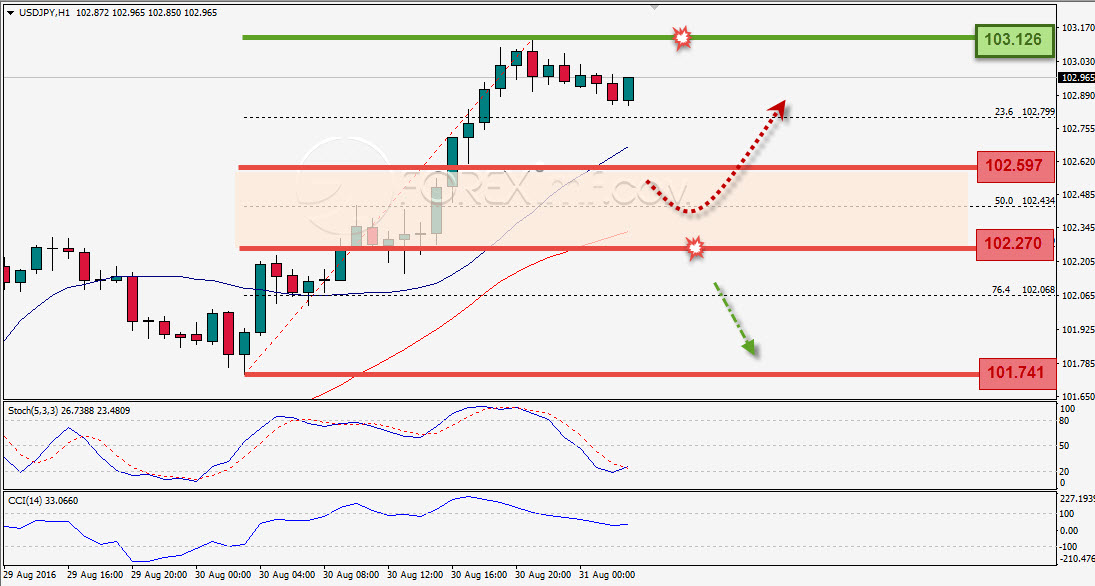This screenshot has width=1095, height=586.
Task: Click the 29 Aug 20:00 time label
Action: pyautogui.click(x=159, y=575)
